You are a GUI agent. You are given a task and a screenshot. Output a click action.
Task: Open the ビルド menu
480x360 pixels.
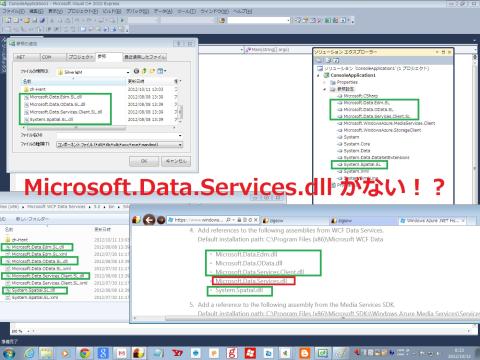pos(112,11)
